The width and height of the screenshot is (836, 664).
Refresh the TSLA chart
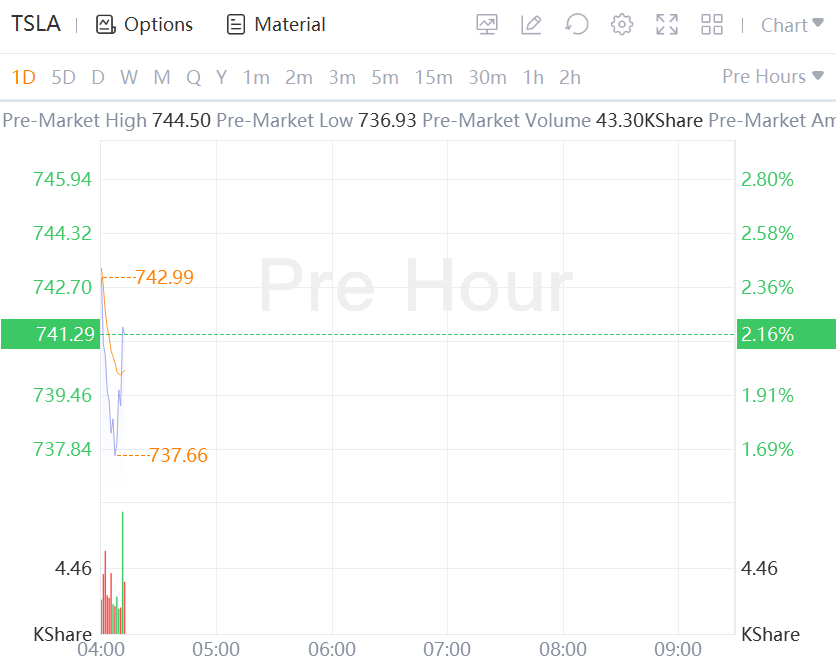[577, 25]
